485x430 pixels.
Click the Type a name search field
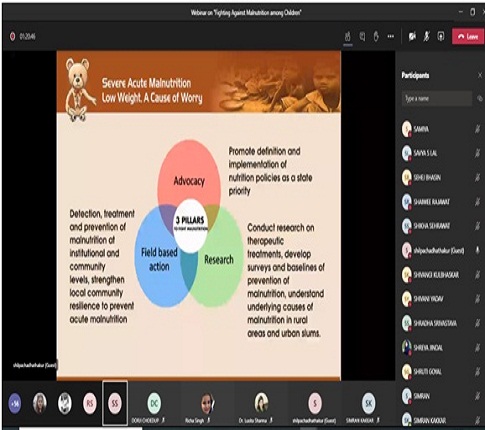(x=437, y=98)
